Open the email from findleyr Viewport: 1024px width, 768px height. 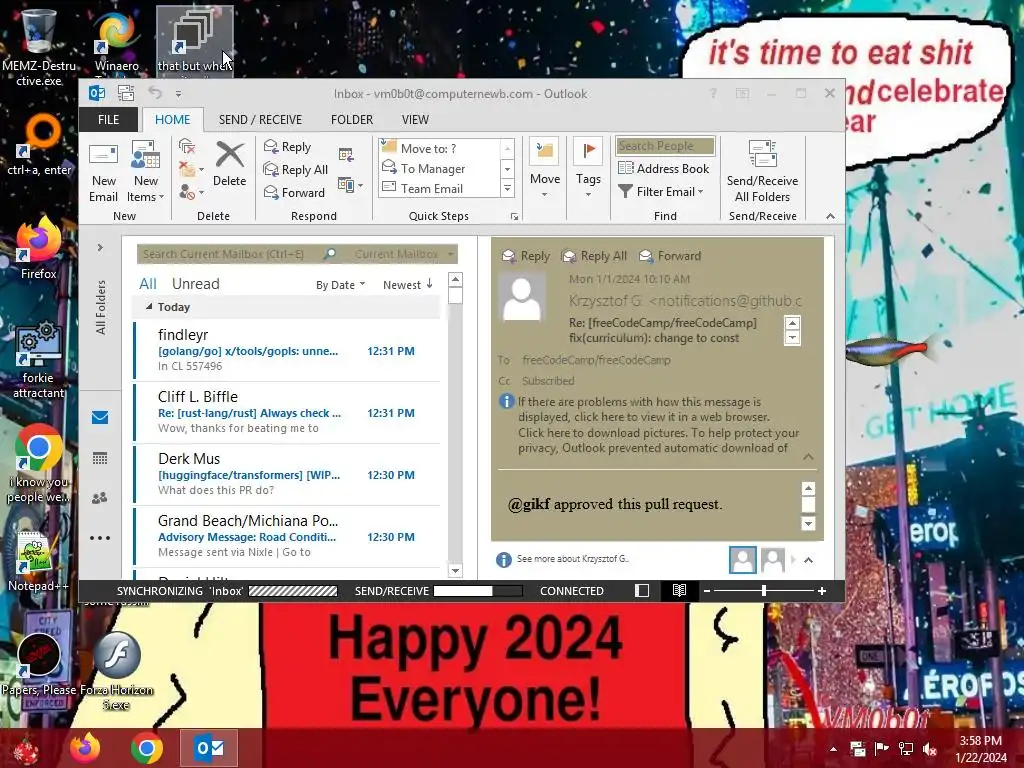coord(287,349)
